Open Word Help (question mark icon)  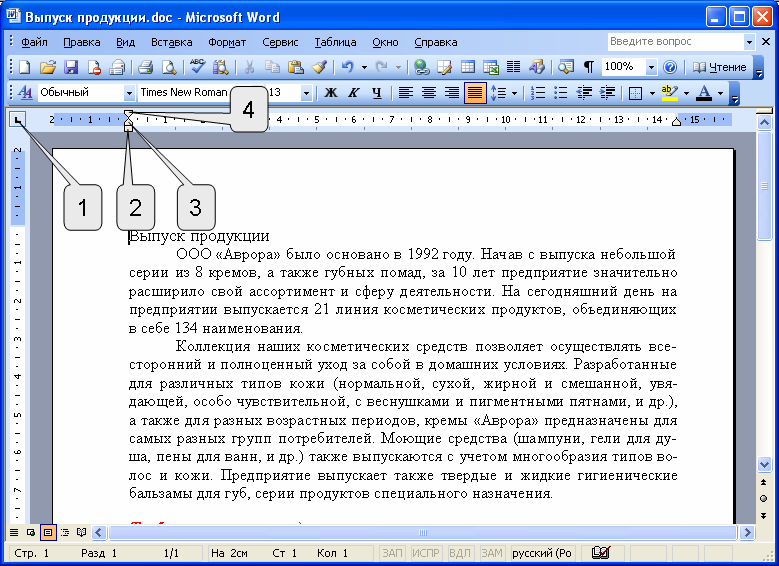pyautogui.click(x=670, y=67)
